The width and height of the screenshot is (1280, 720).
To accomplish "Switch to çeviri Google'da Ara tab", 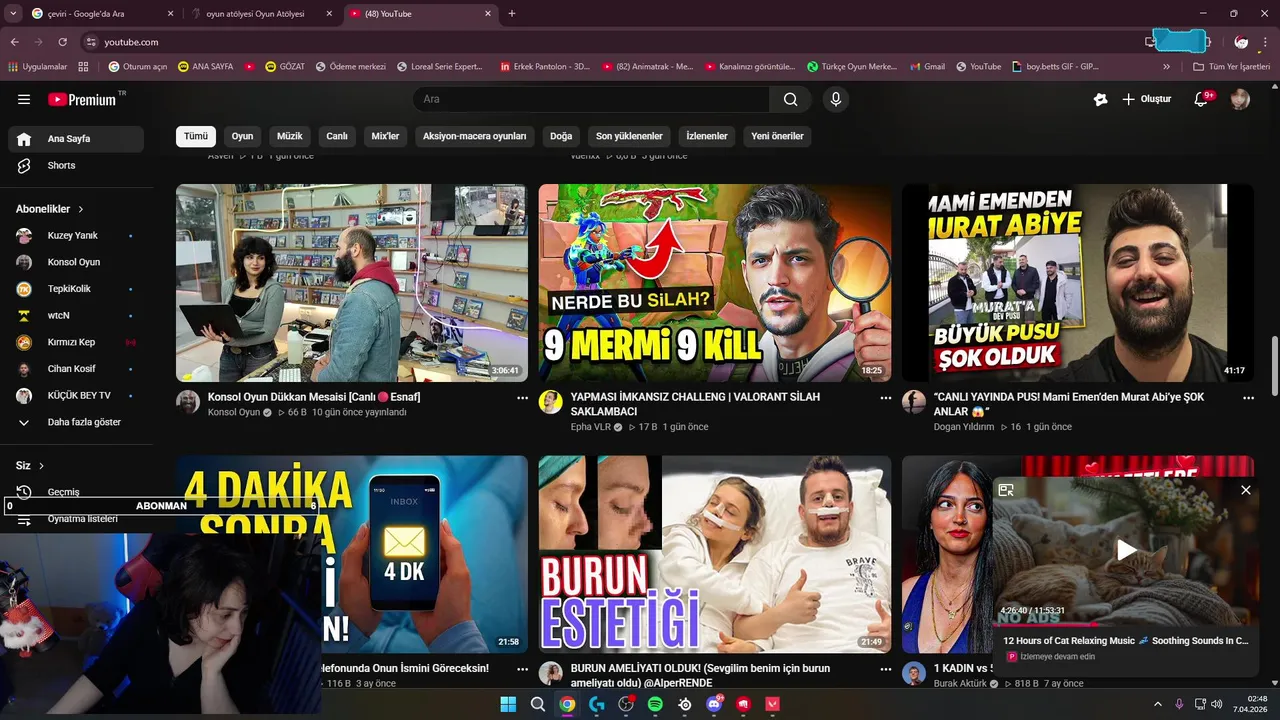I will click(101, 14).
